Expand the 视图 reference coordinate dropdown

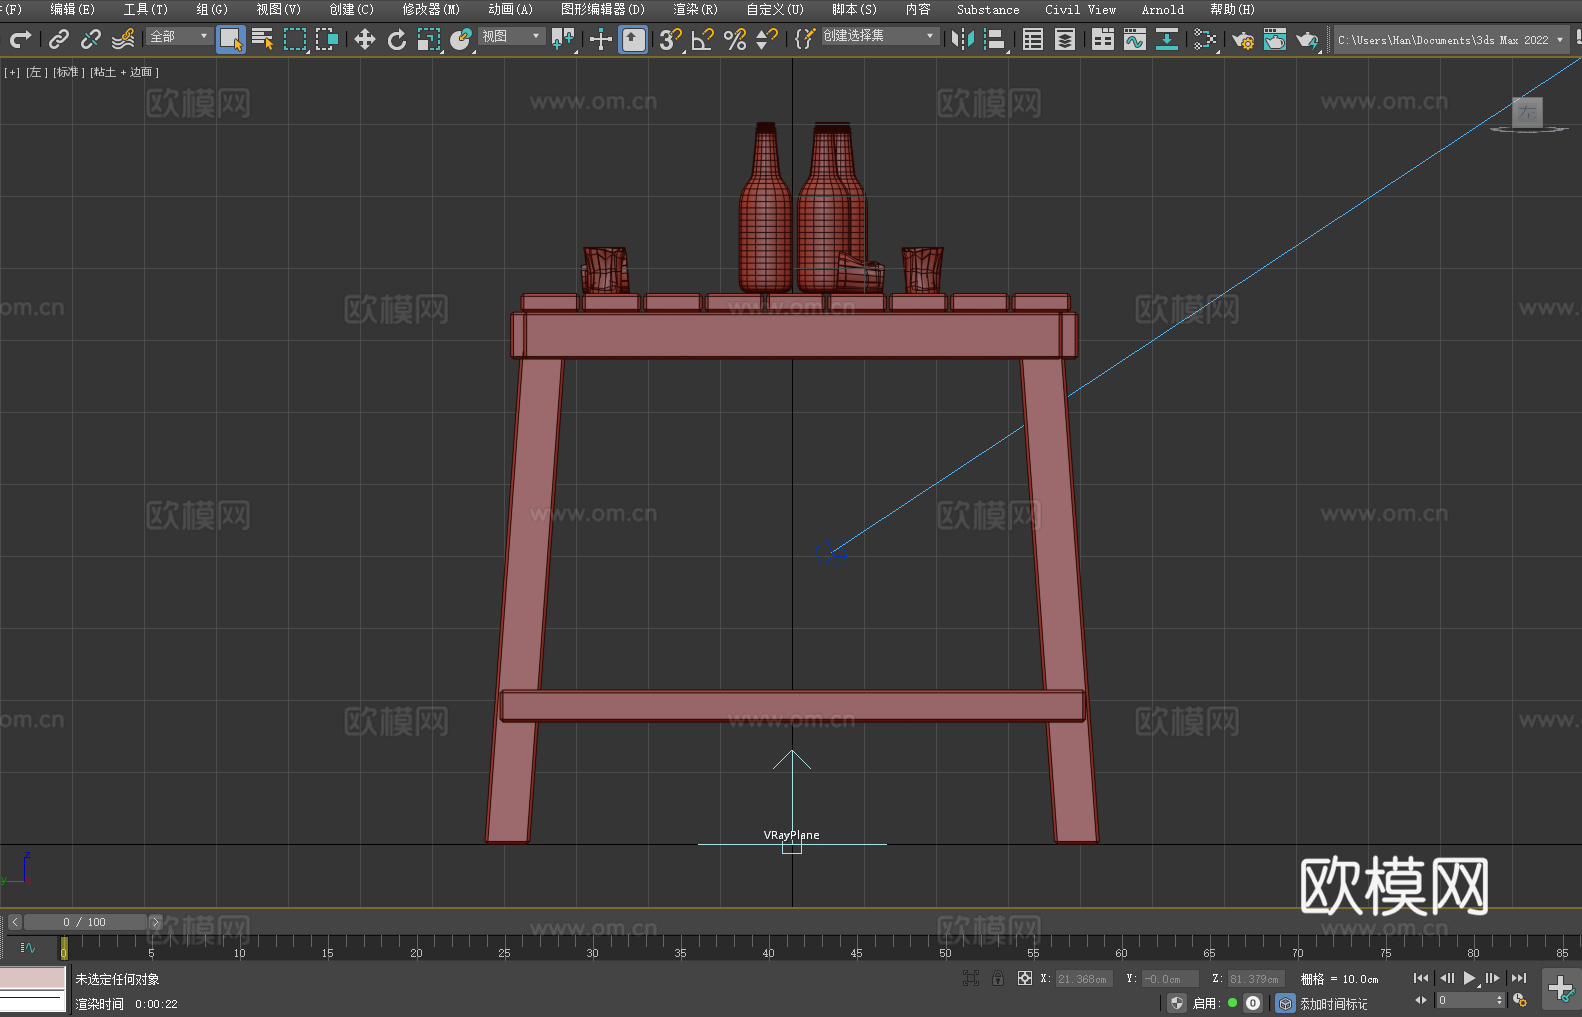[510, 36]
